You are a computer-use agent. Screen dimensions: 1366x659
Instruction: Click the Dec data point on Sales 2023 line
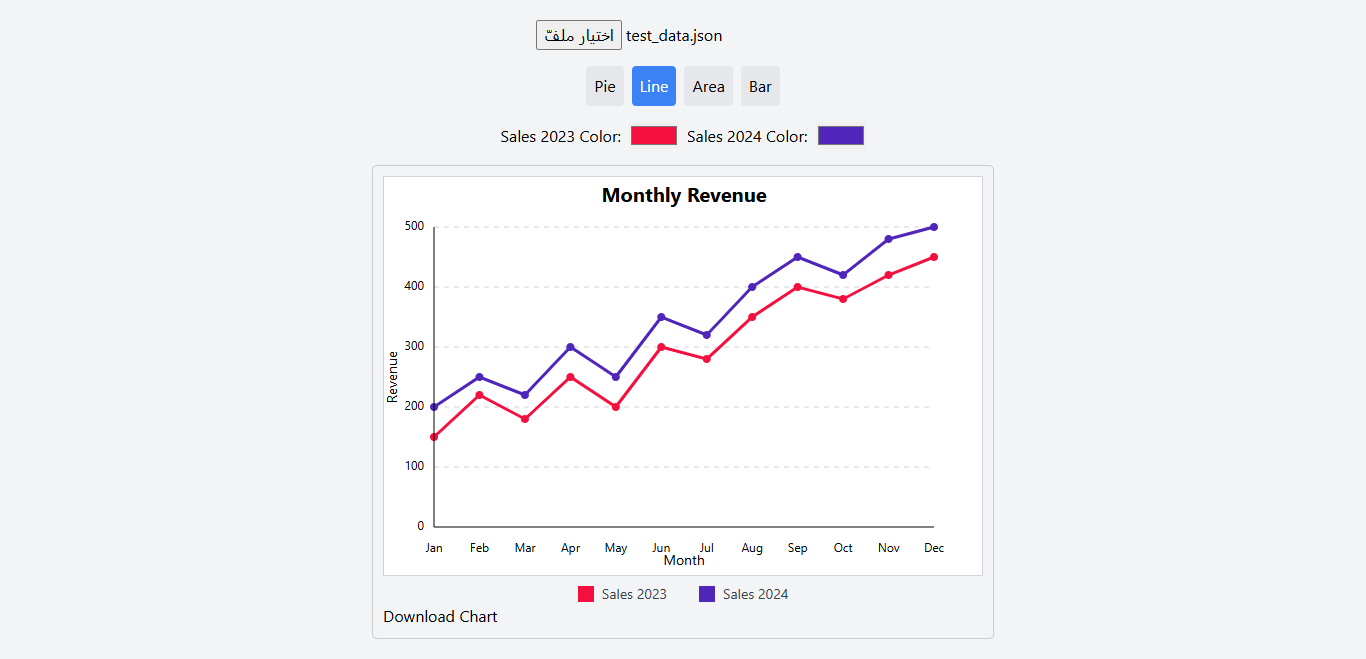(934, 257)
